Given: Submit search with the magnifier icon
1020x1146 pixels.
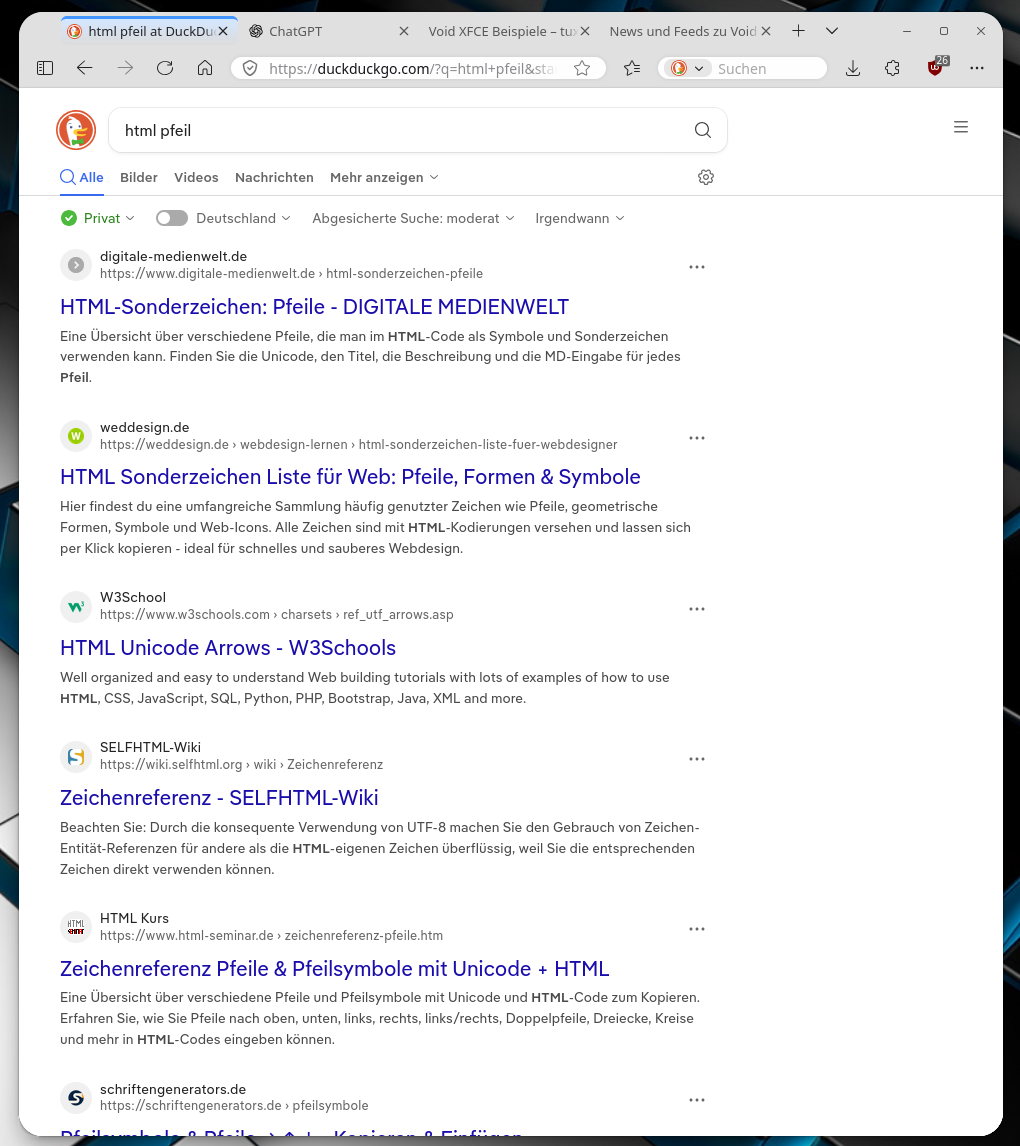Looking at the screenshot, I should [x=703, y=130].
